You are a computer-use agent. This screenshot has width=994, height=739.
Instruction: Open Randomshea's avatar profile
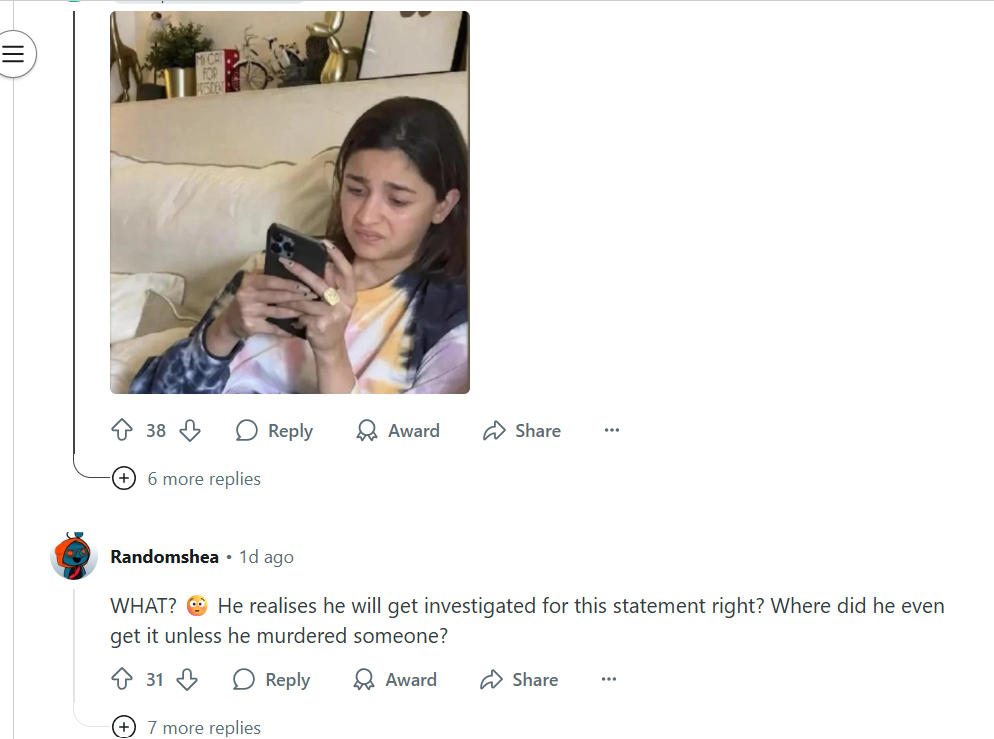[74, 556]
